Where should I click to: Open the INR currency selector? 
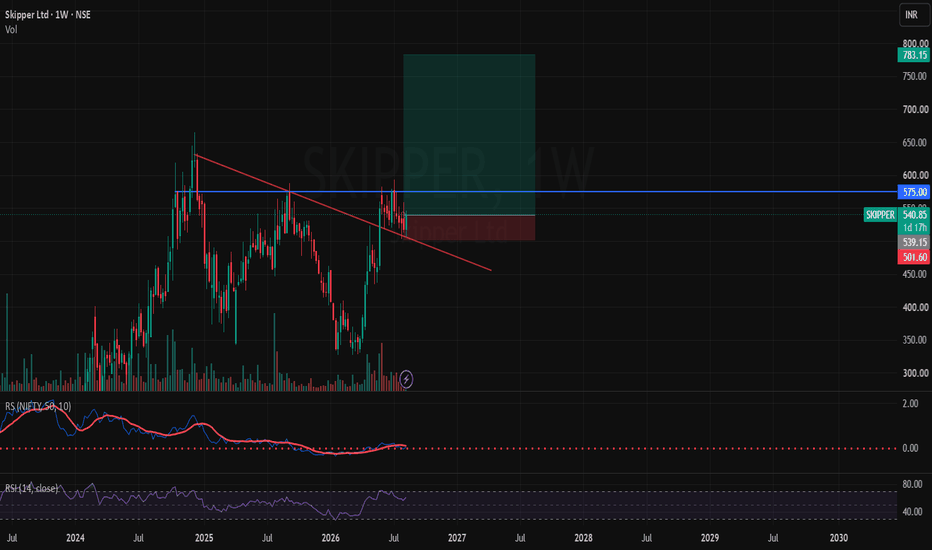pos(914,15)
